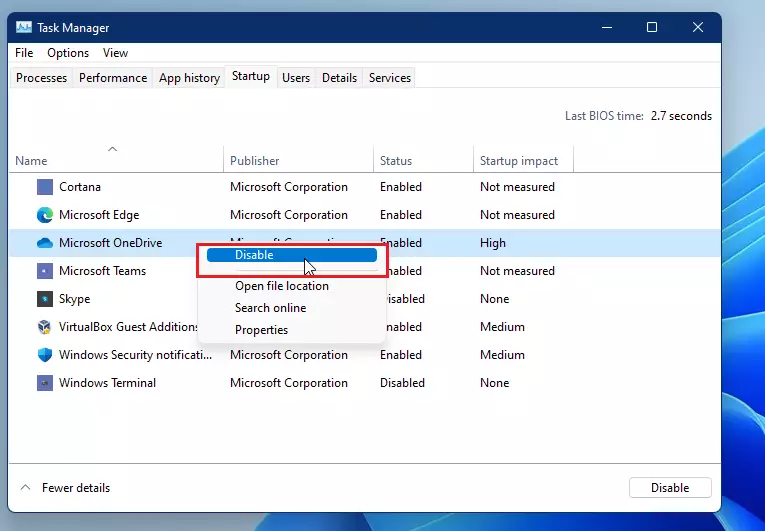Switch to the Services tab
The image size is (765, 531).
pyautogui.click(x=389, y=78)
